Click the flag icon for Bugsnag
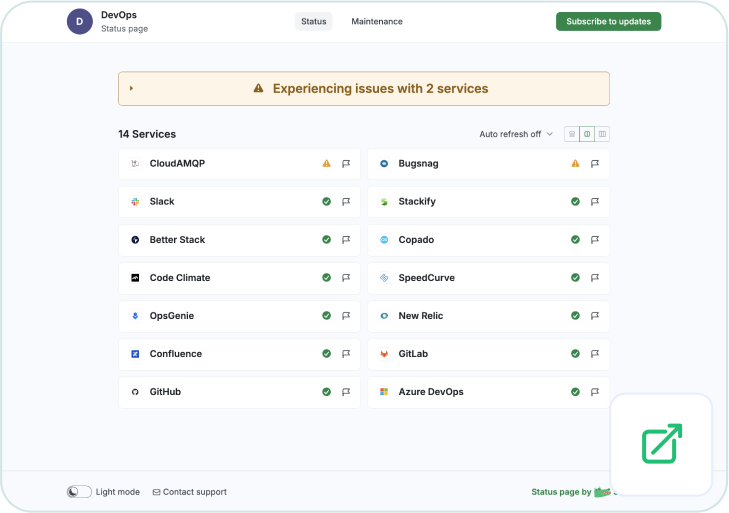Screen dimensions: 729x513 pyautogui.click(x=595, y=164)
